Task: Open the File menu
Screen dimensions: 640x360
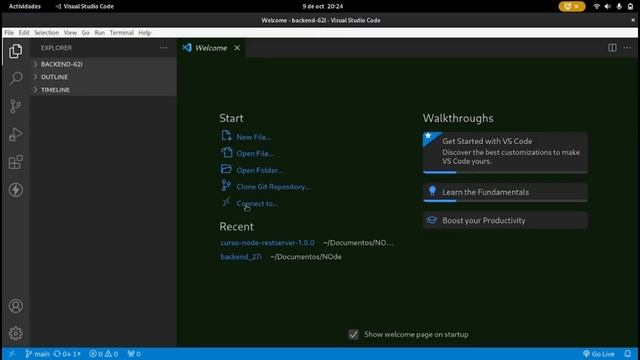Action: click(9, 33)
